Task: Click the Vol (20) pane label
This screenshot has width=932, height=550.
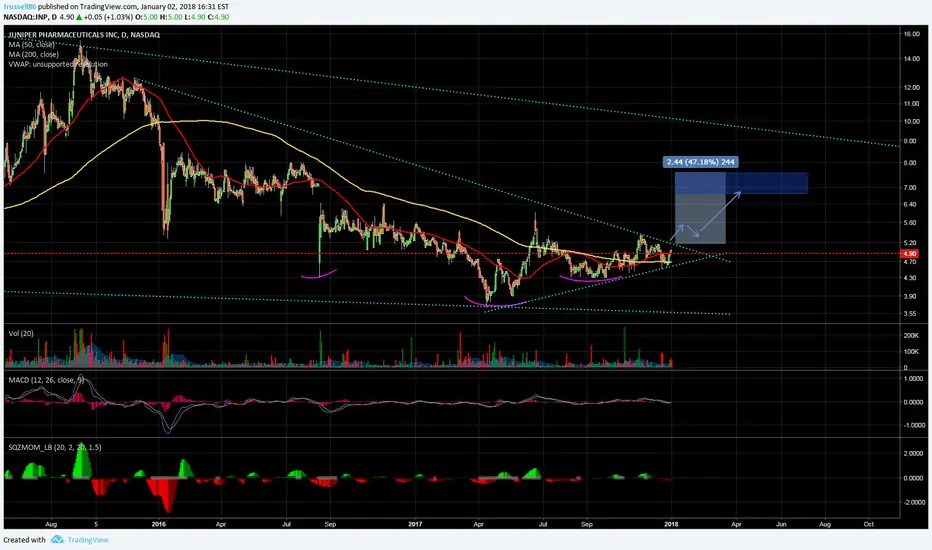Action: coord(21,334)
